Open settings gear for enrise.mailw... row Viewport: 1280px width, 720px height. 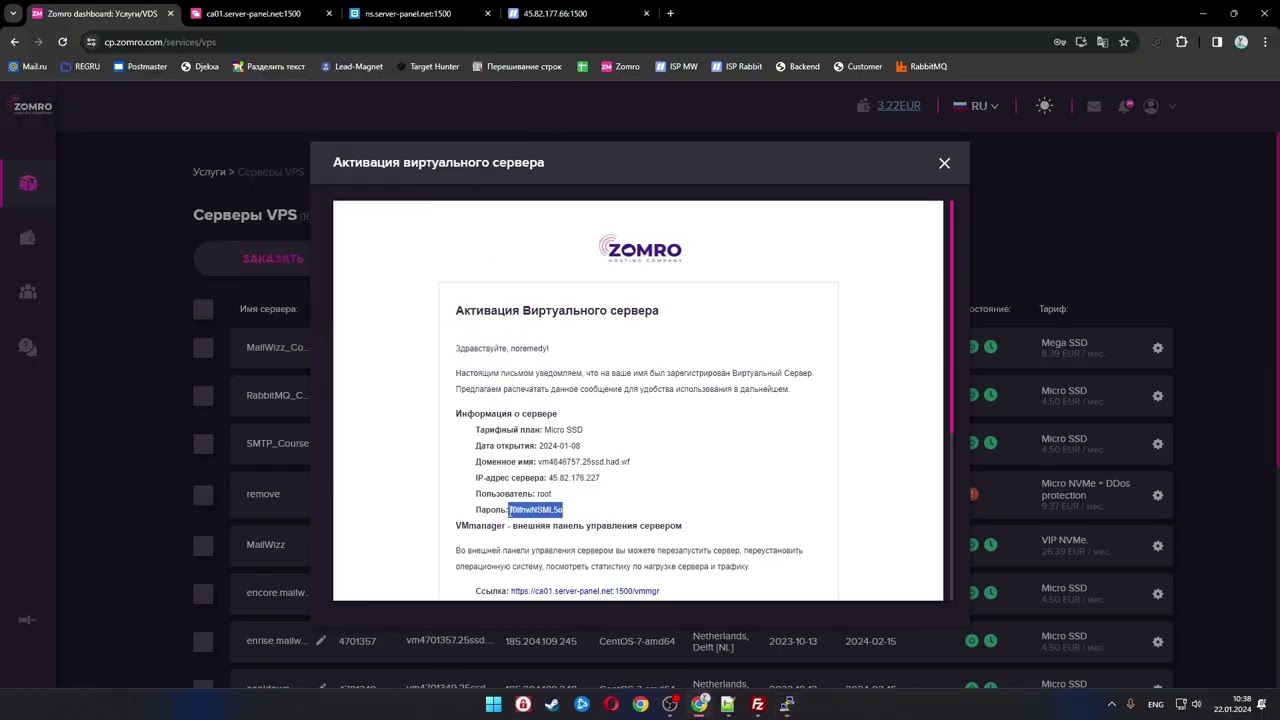[x=1157, y=642]
